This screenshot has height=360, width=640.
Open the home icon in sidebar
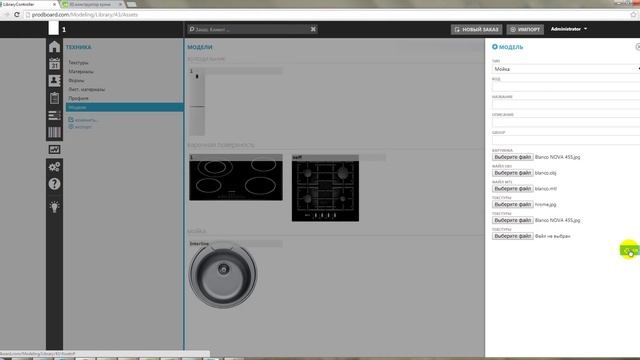[54, 47]
